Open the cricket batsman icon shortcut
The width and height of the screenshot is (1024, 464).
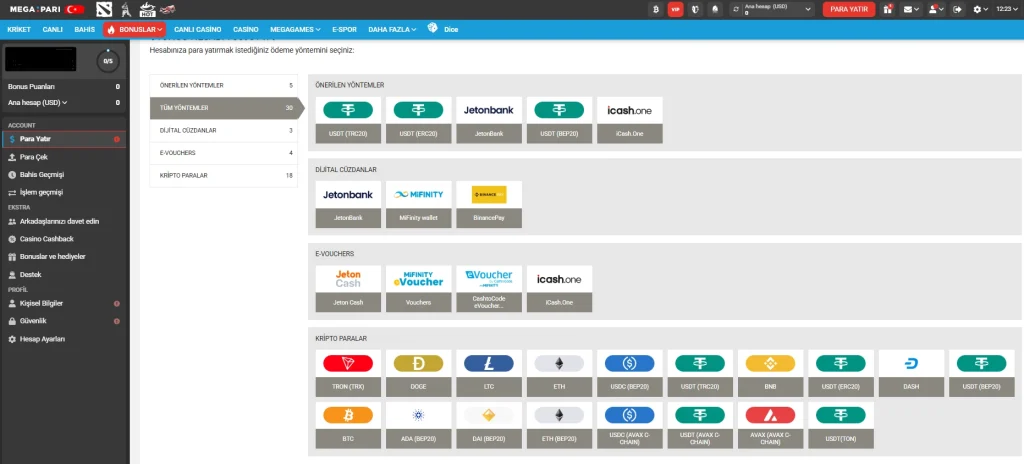[x=127, y=9]
